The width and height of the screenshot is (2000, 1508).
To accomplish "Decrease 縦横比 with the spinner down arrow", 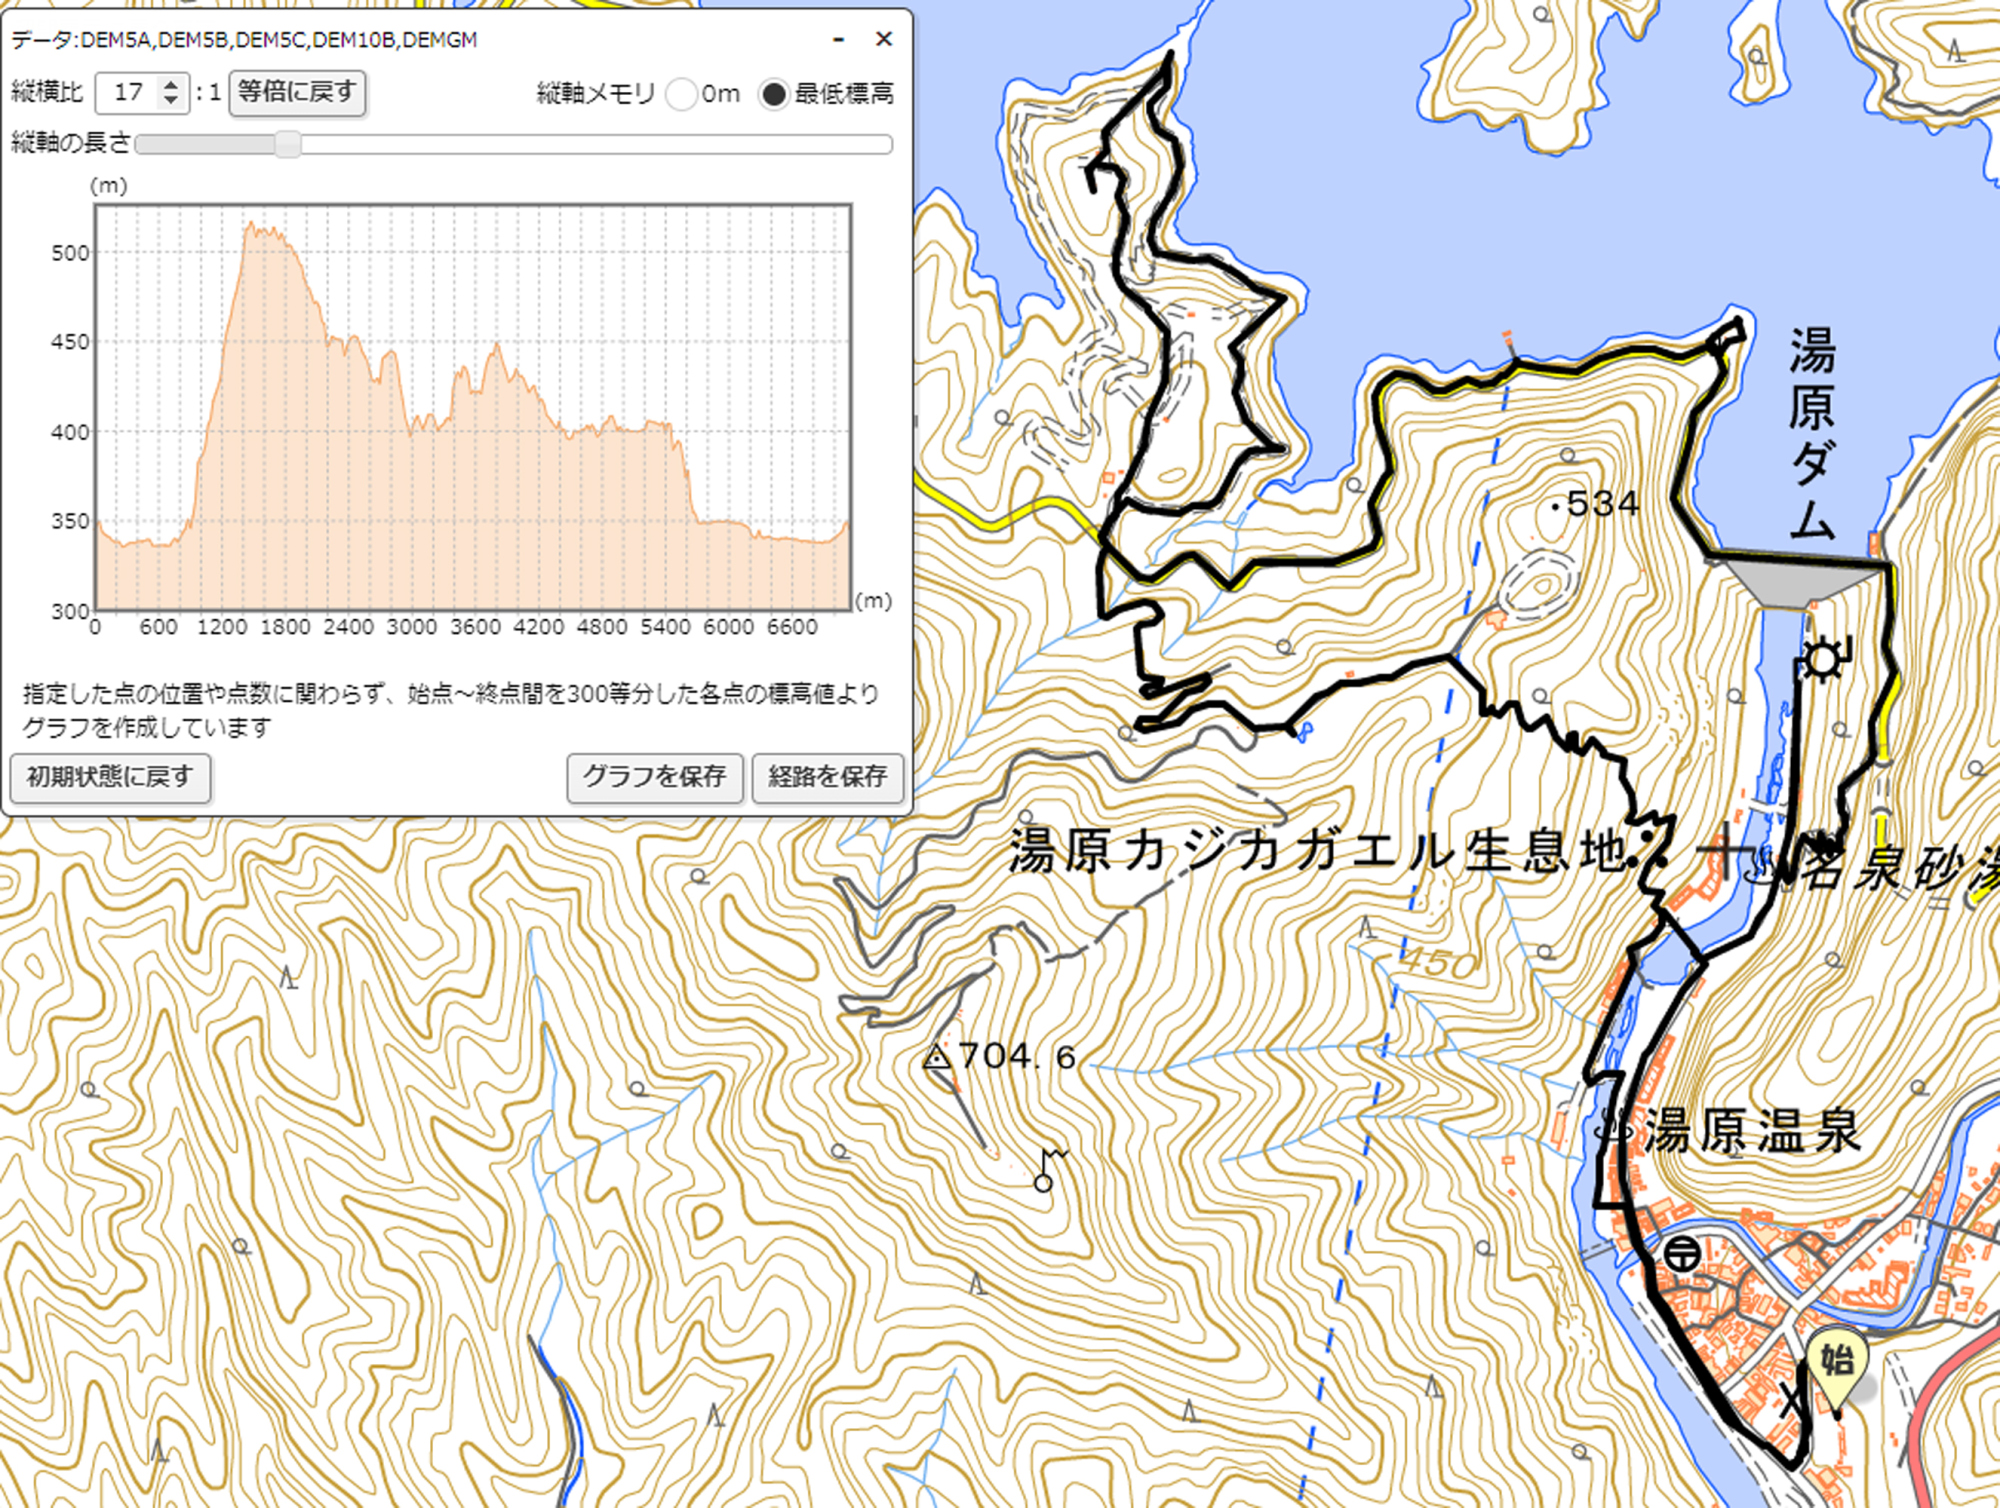I will click(171, 100).
